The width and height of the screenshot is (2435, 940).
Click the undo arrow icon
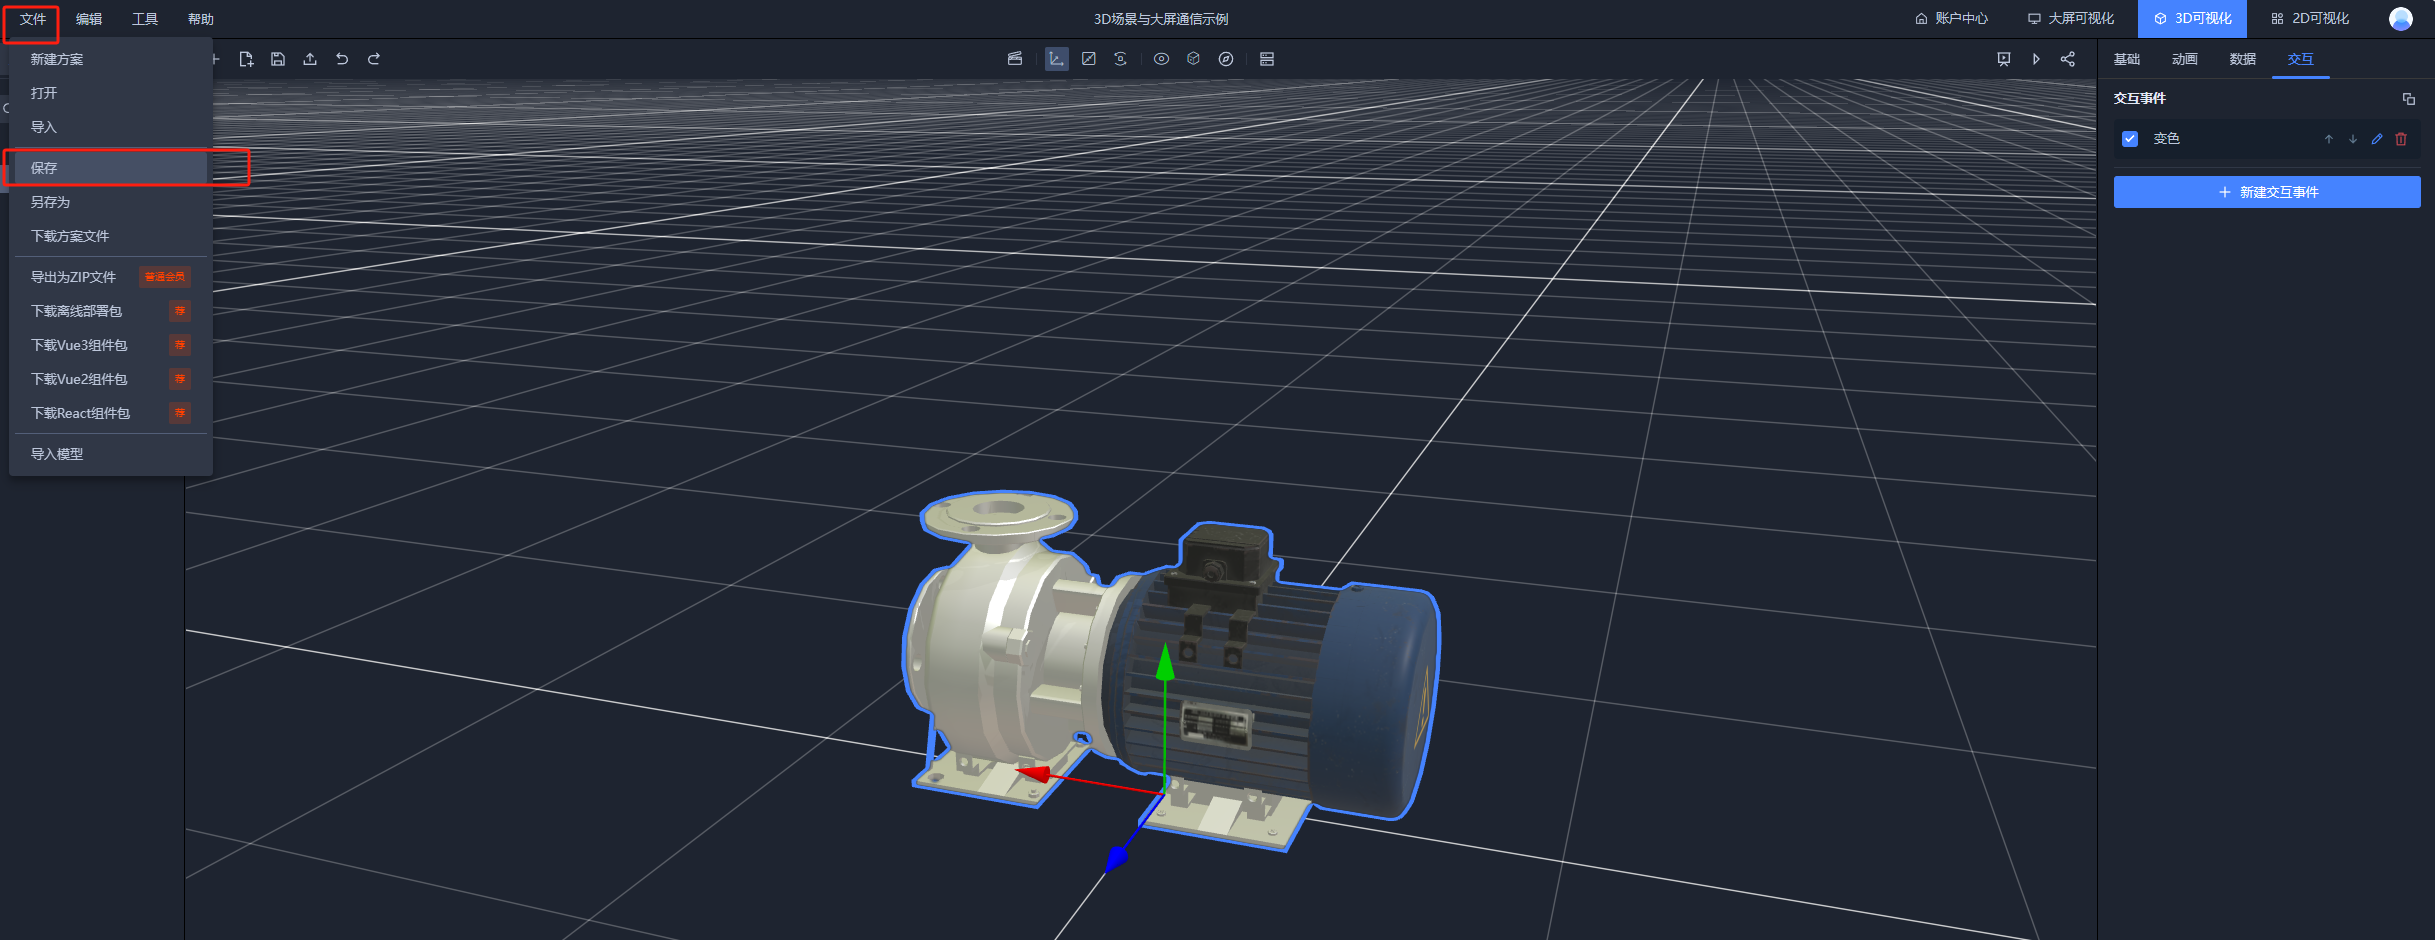[342, 59]
